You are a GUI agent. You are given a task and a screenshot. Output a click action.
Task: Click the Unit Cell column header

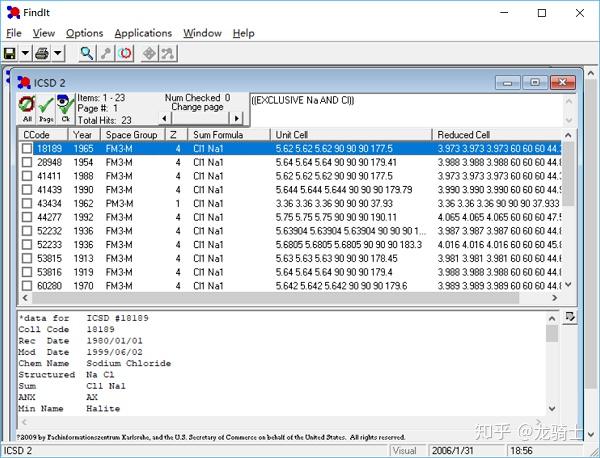[351, 135]
